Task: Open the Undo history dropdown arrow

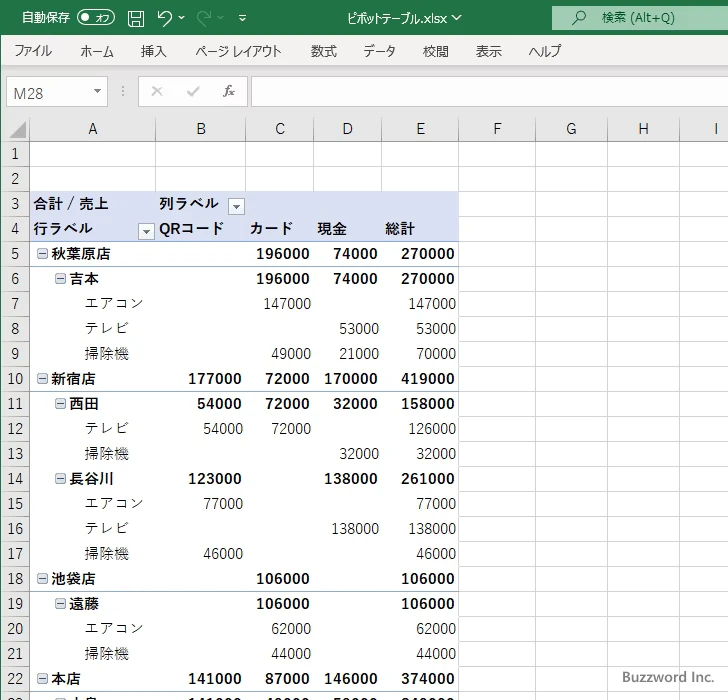Action: [x=182, y=18]
